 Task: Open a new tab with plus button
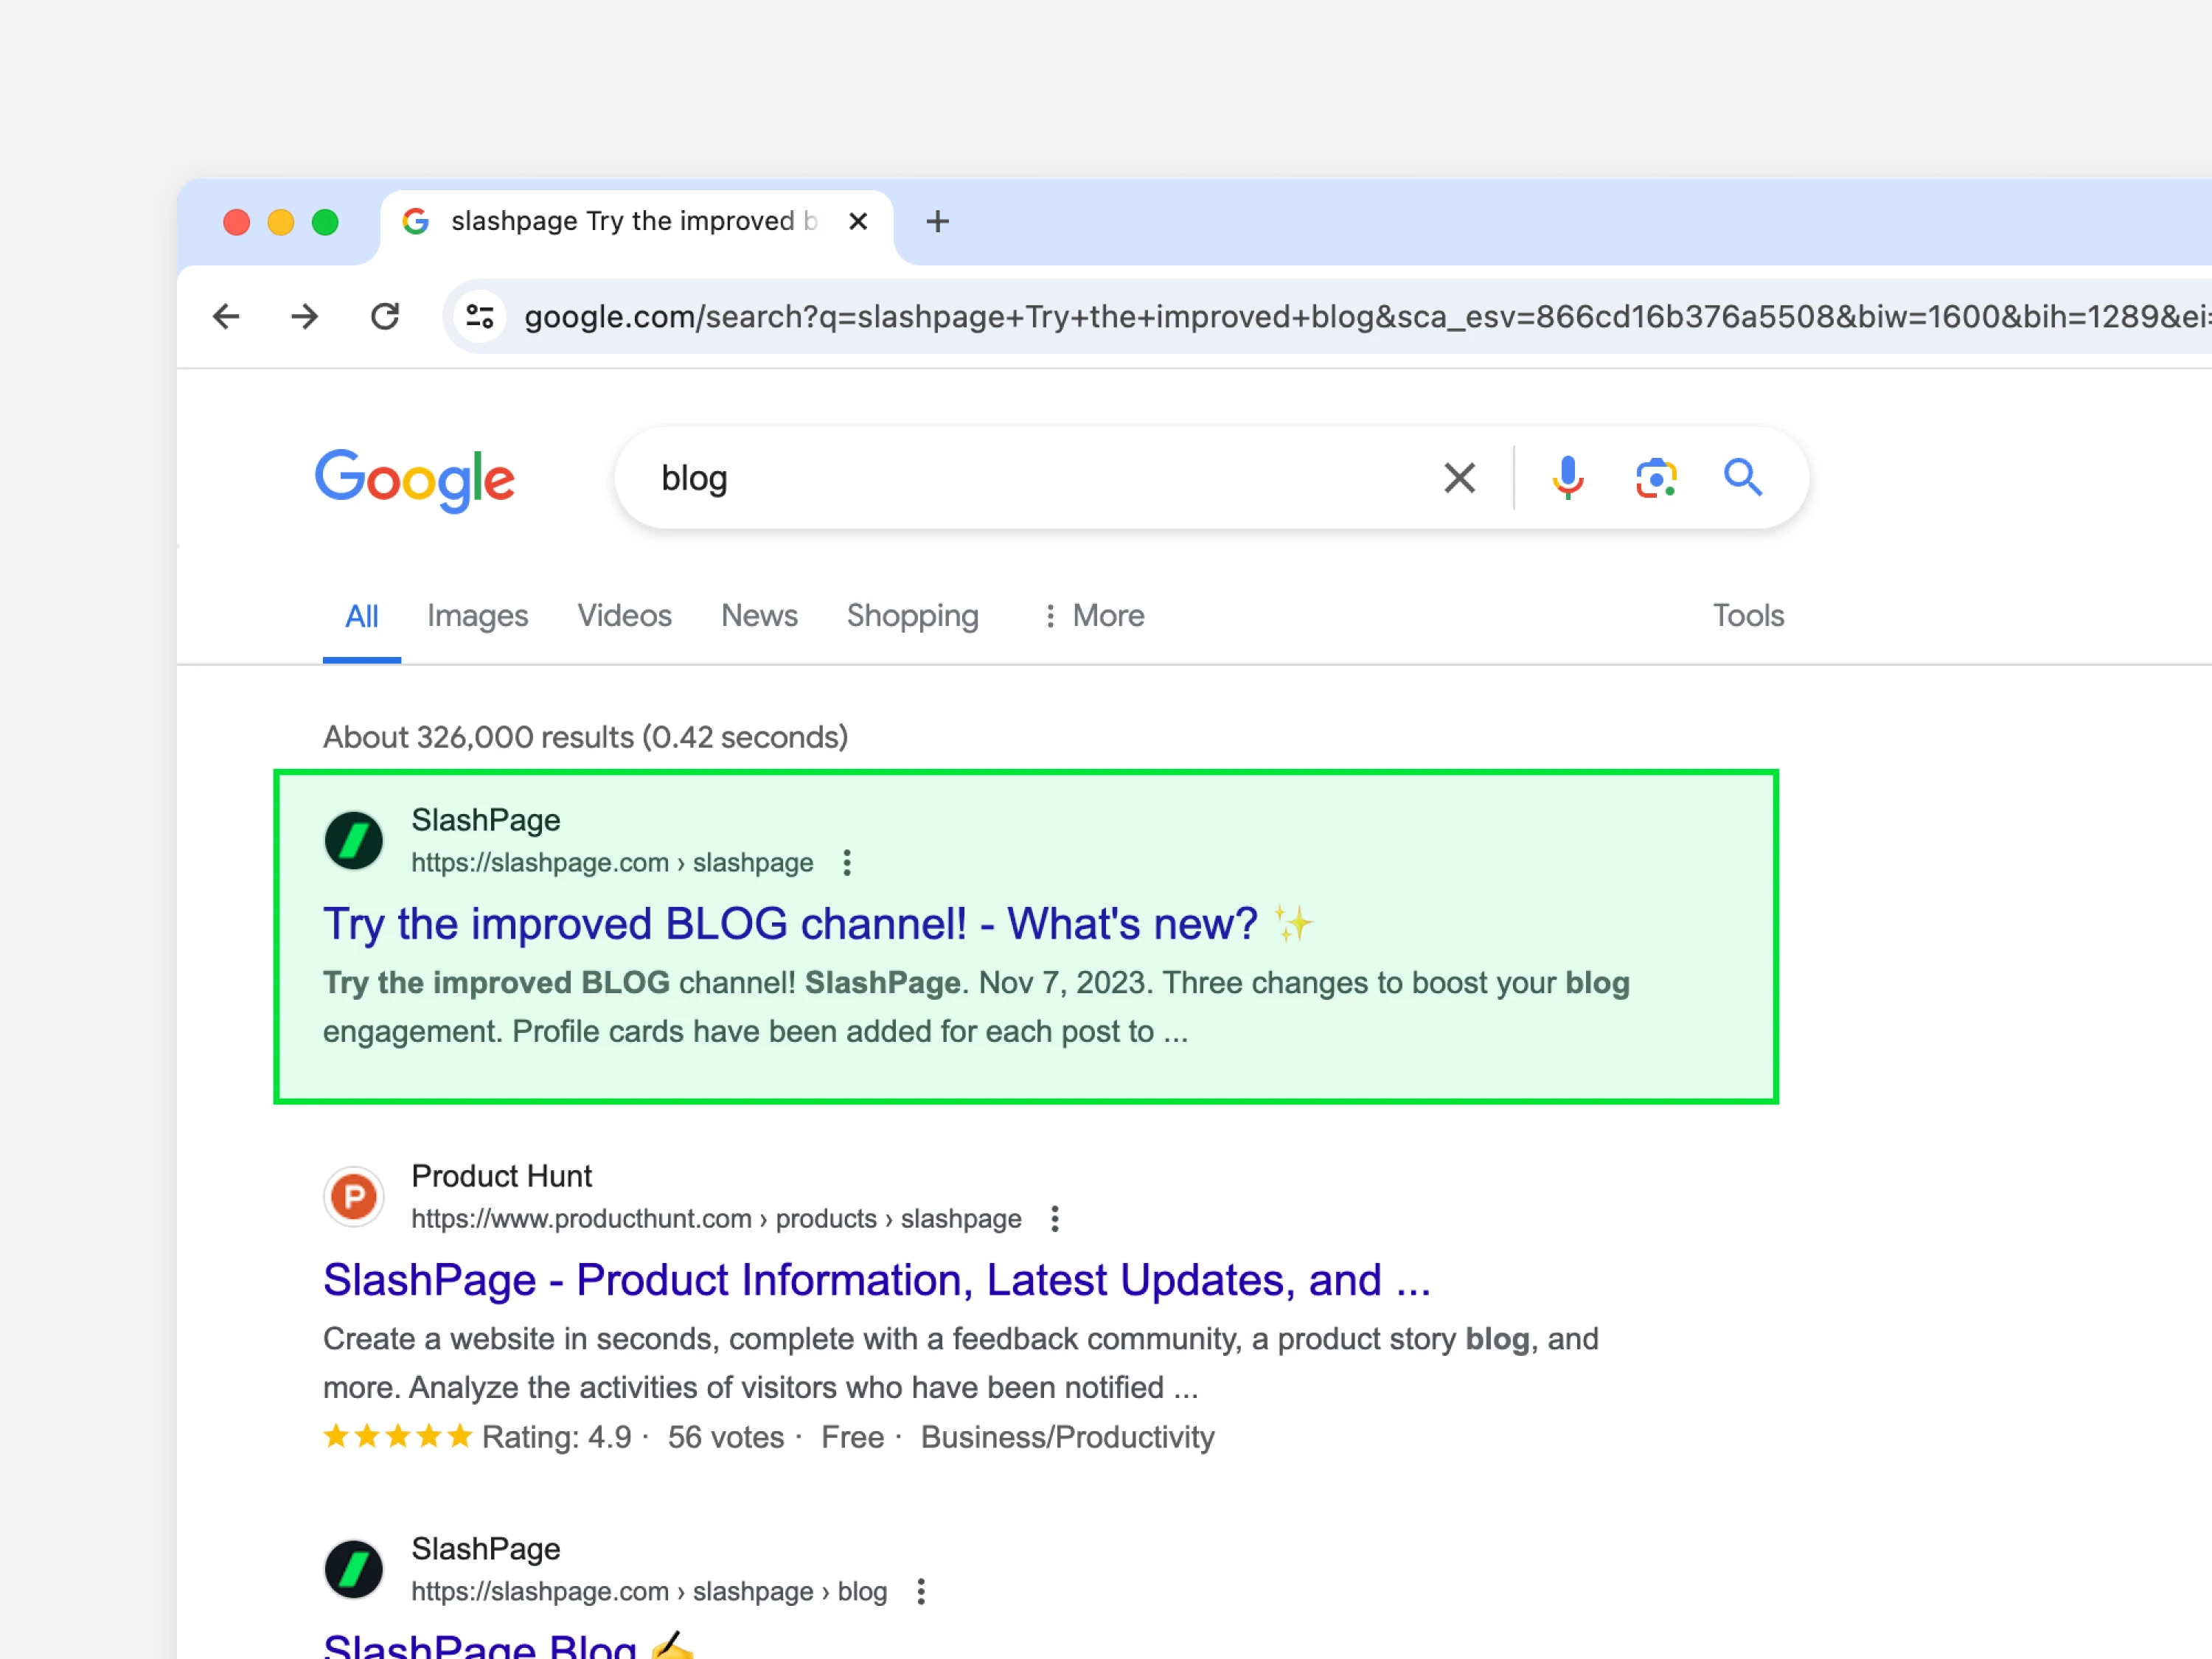point(937,221)
